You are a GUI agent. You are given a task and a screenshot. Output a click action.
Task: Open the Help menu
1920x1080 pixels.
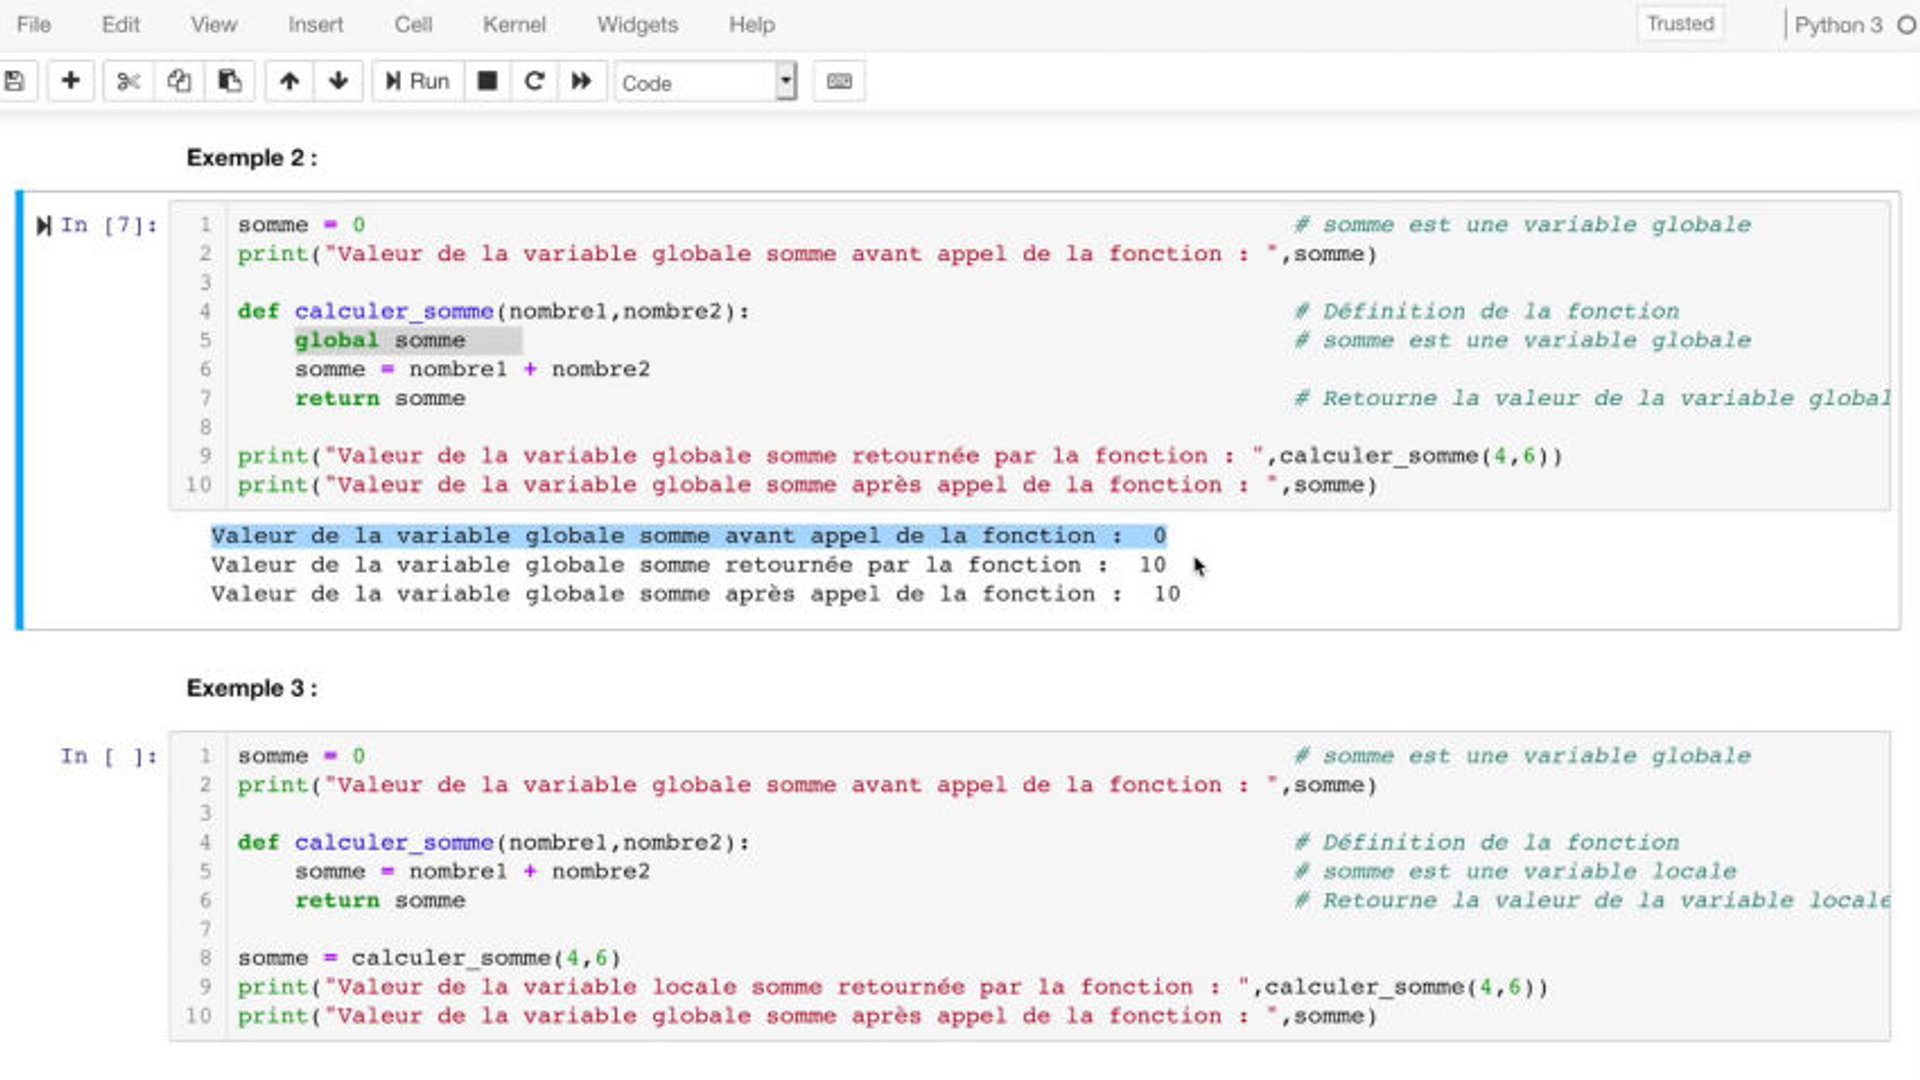click(751, 25)
